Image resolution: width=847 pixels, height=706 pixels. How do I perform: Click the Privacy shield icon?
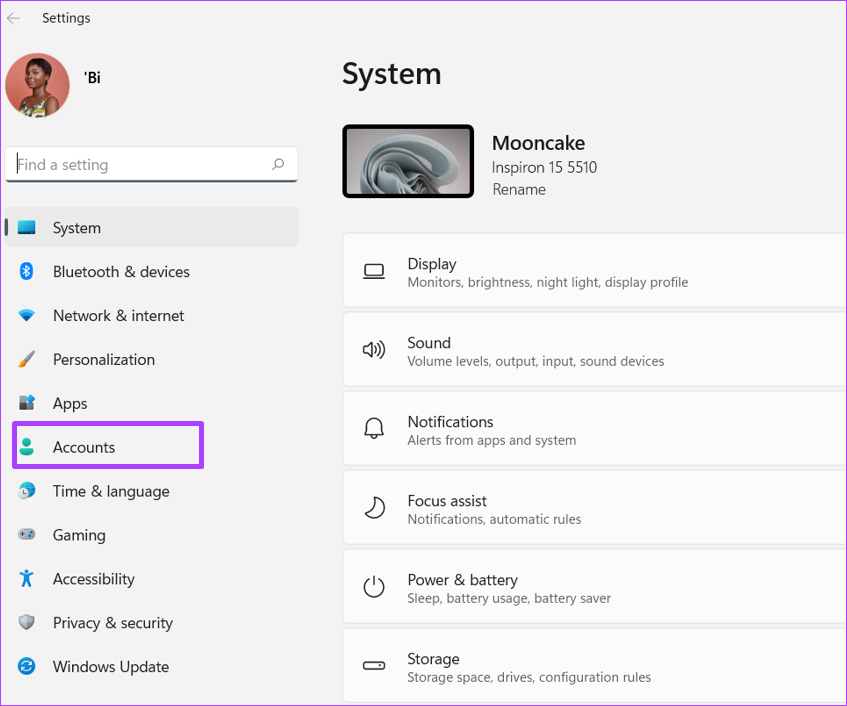click(x=26, y=622)
